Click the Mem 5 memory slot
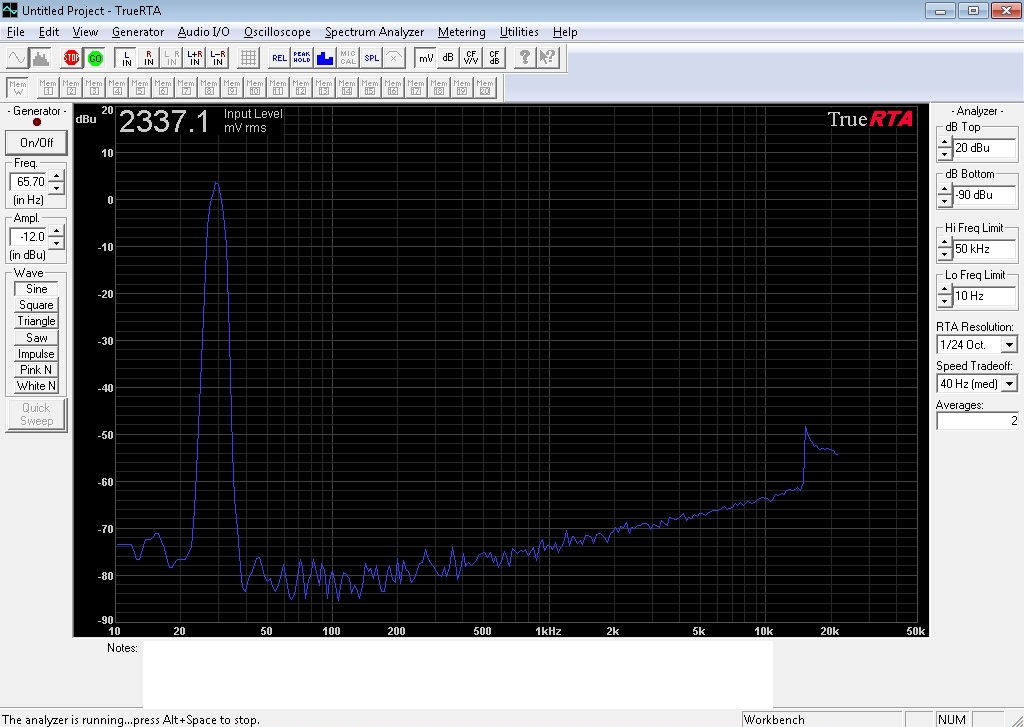Screen dimensions: 1024x727 click(140, 88)
